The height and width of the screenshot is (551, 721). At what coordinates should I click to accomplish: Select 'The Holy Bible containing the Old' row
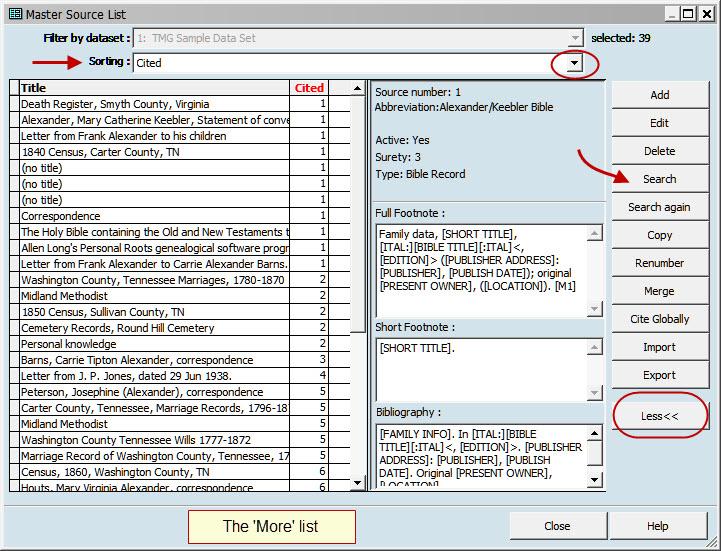click(179, 232)
